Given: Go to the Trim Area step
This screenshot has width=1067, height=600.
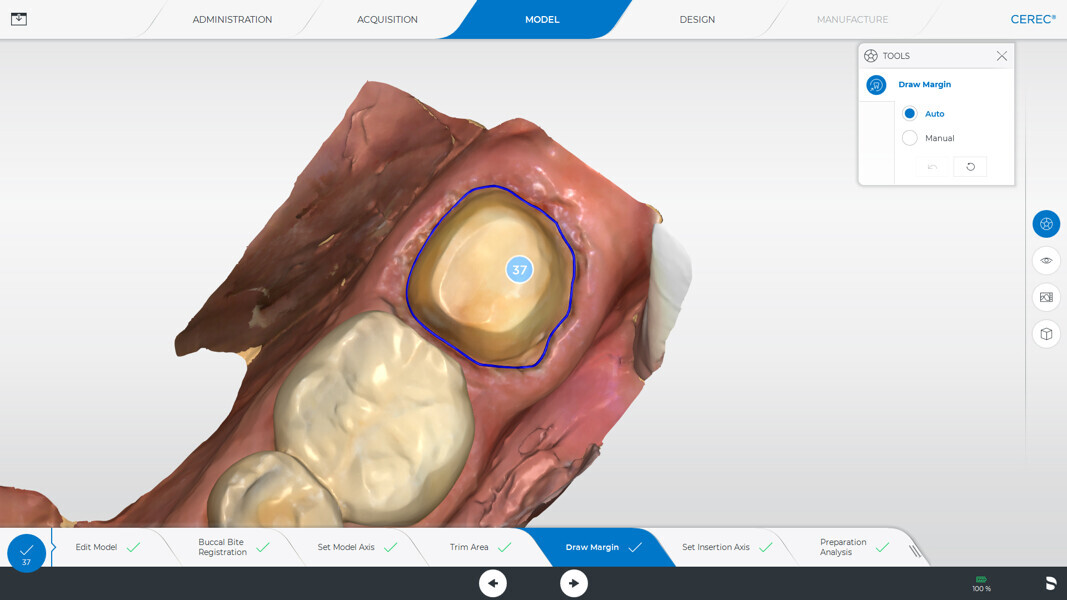Looking at the screenshot, I should tap(469, 547).
